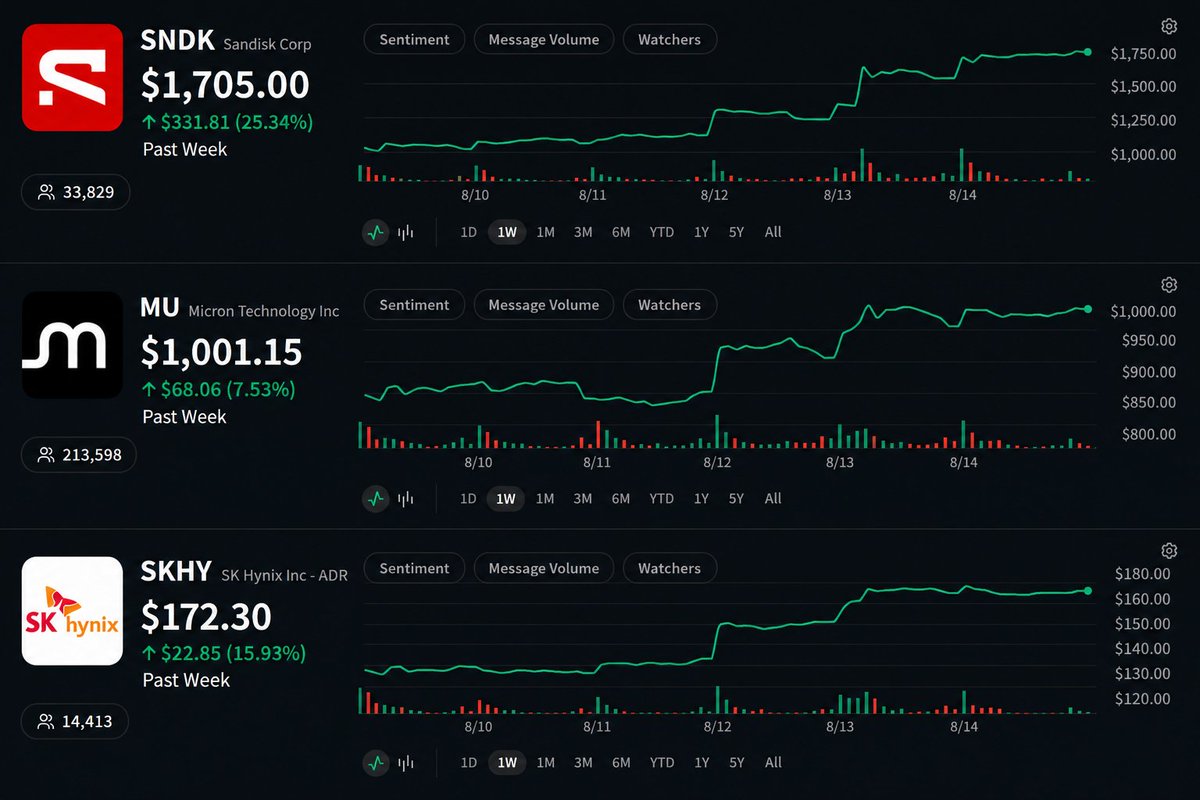Switch SKHY chart to 3M range
Viewport: 1200px width, 800px height.
pos(583,762)
